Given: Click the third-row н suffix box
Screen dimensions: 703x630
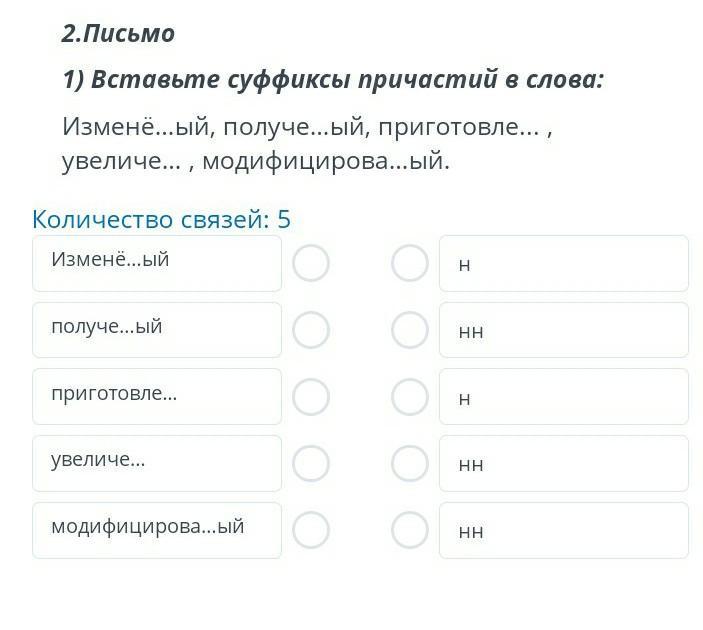Looking at the screenshot, I should coord(564,397).
